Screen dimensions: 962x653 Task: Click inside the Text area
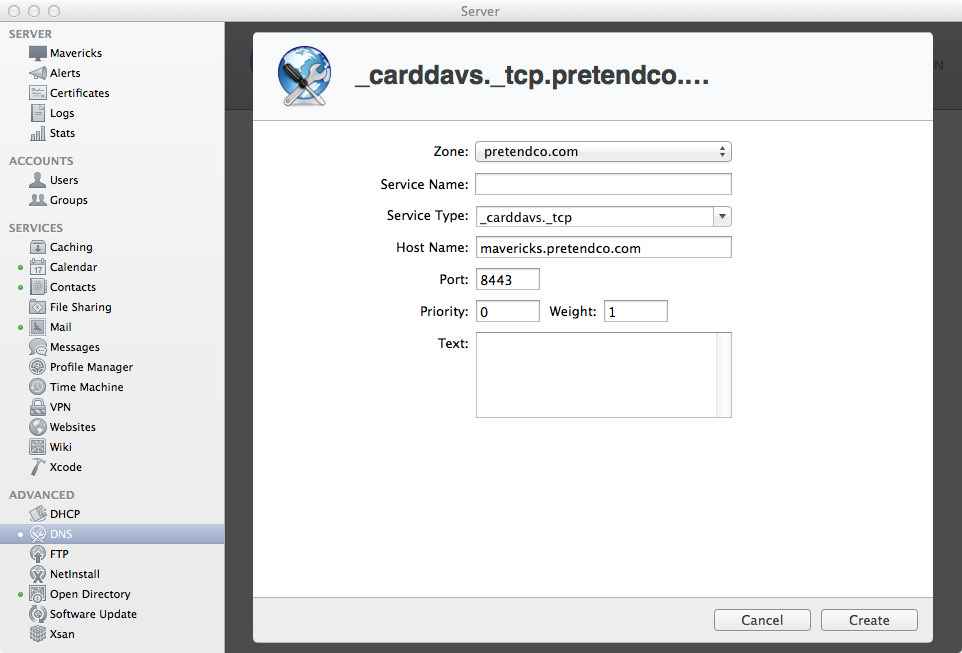tap(596, 375)
